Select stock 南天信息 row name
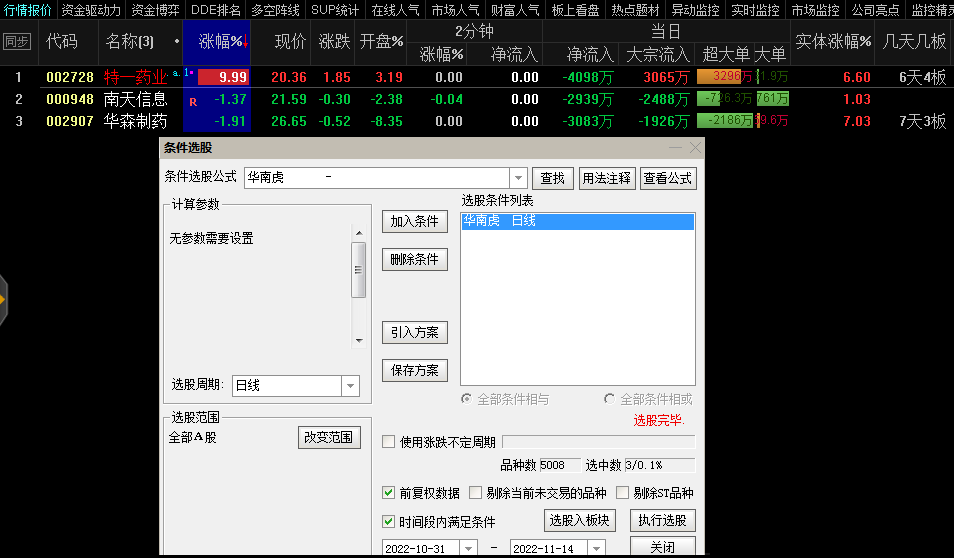This screenshot has width=954, height=558. 135,99
